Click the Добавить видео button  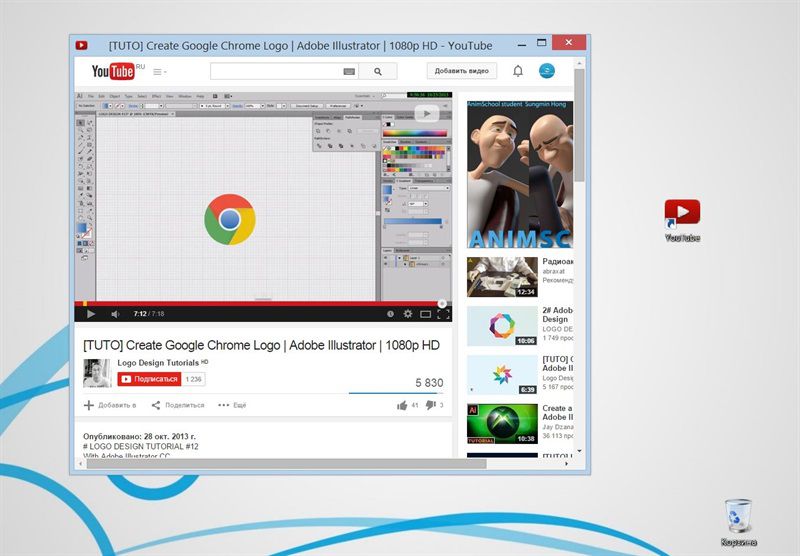pos(462,71)
